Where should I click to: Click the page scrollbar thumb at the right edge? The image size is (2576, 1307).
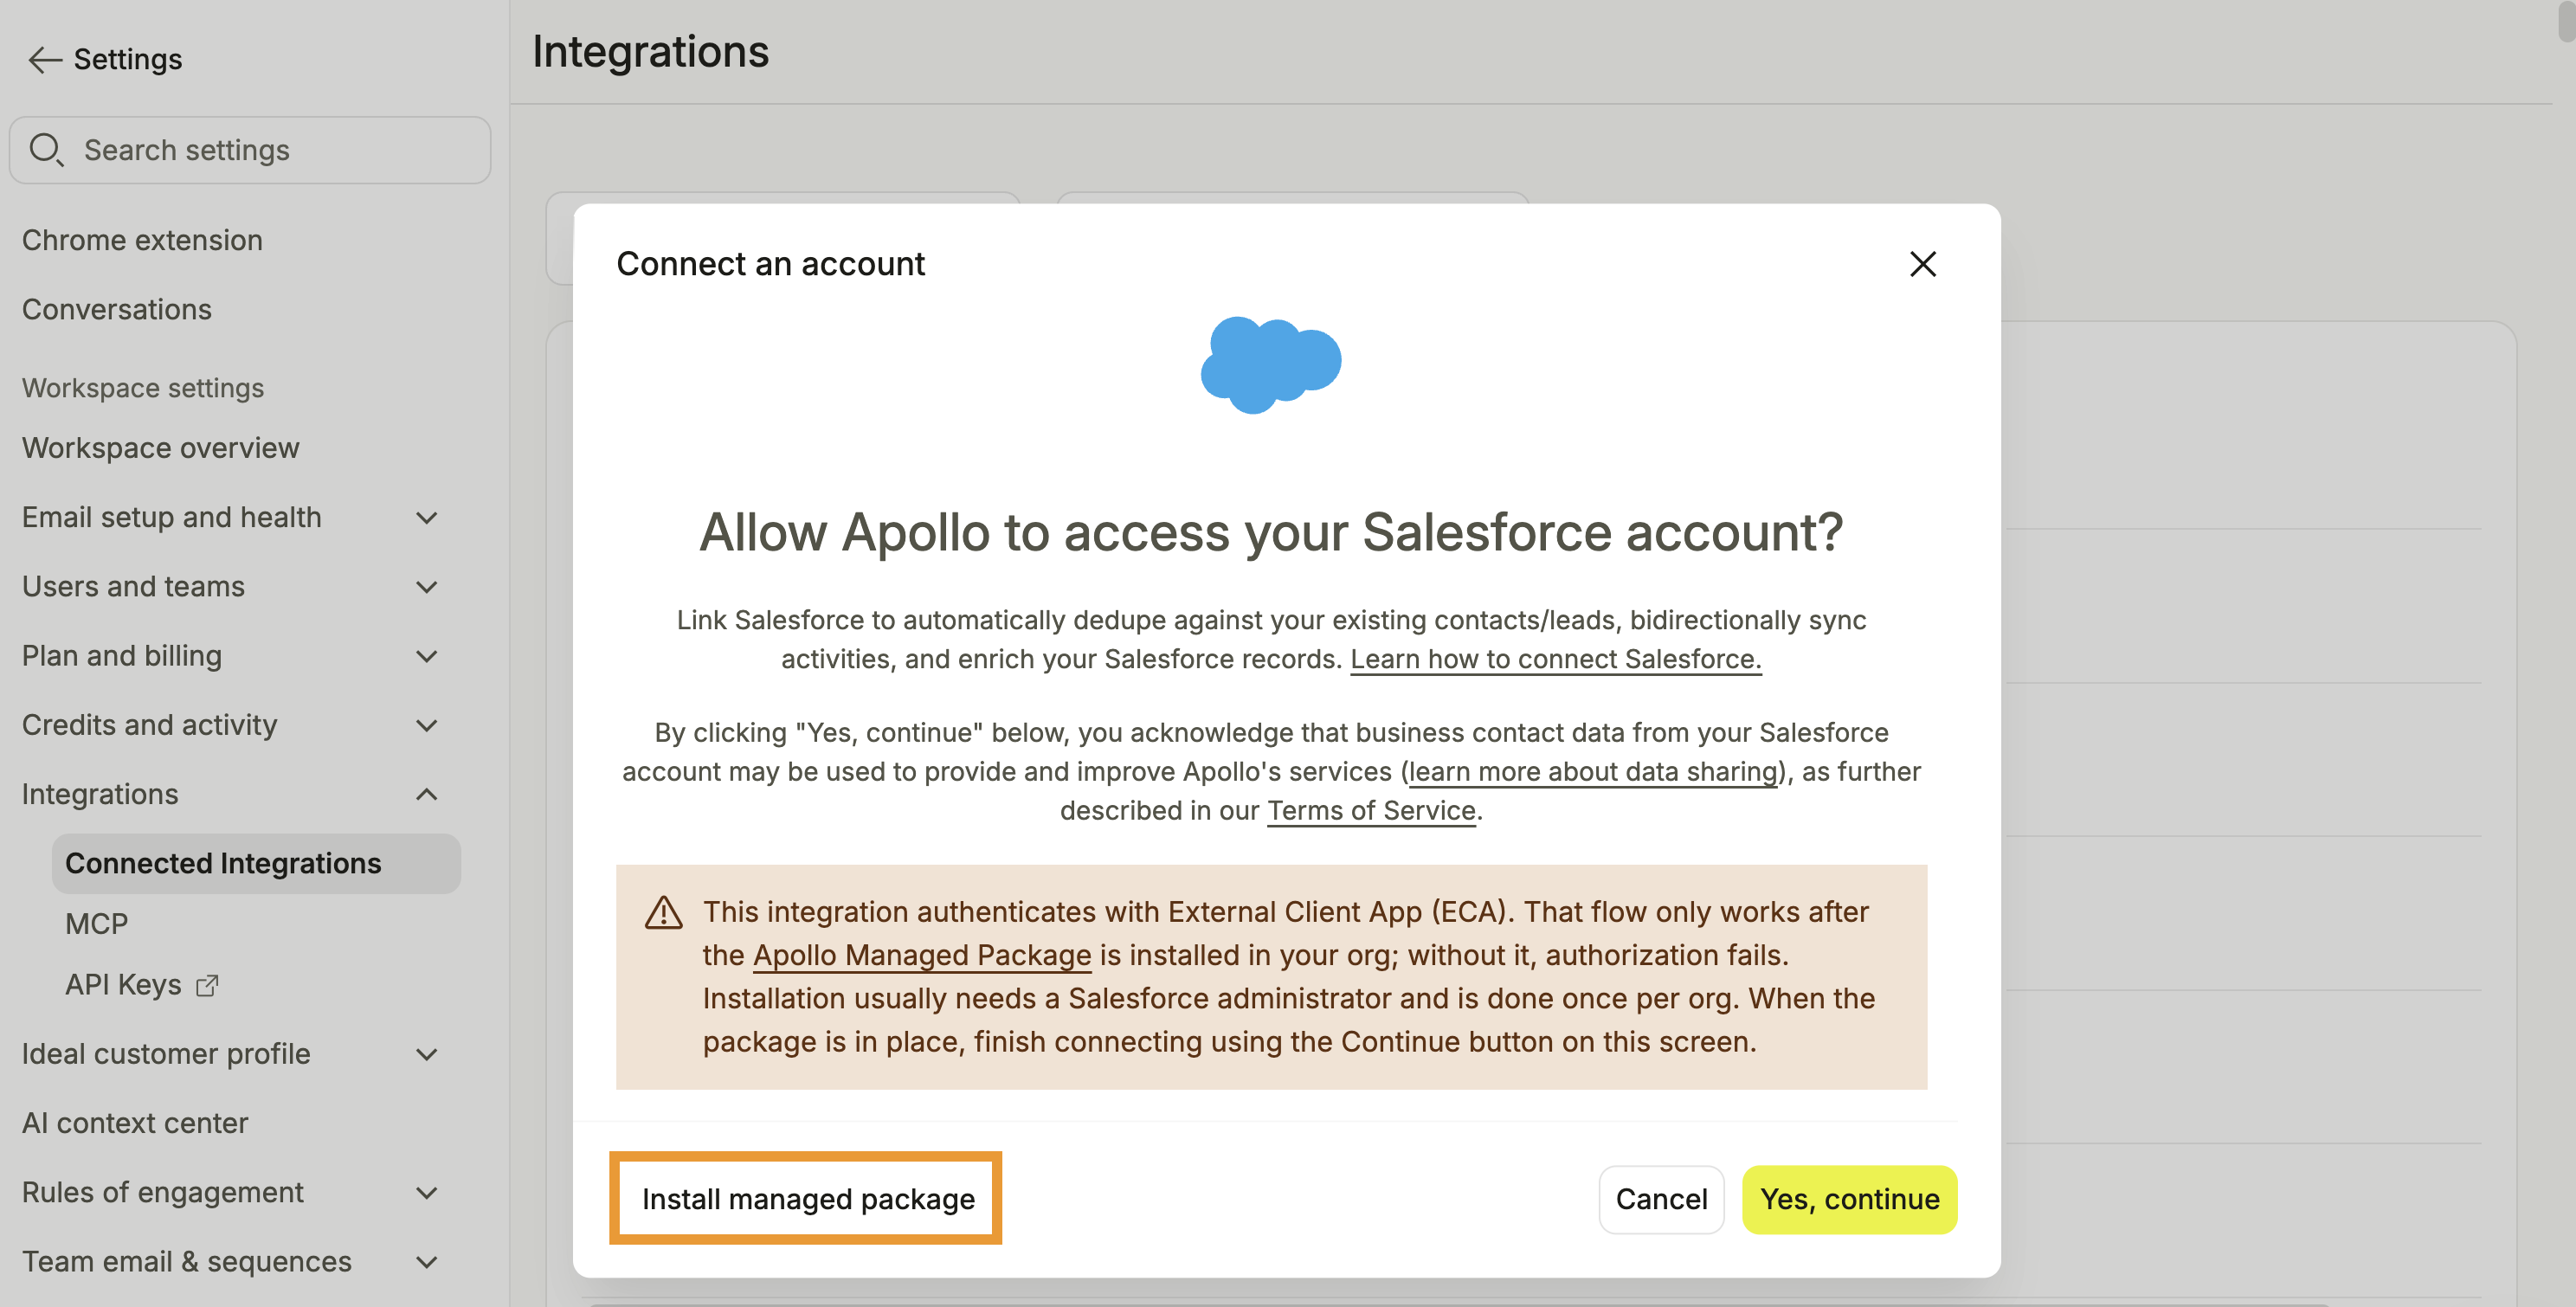point(2566,20)
